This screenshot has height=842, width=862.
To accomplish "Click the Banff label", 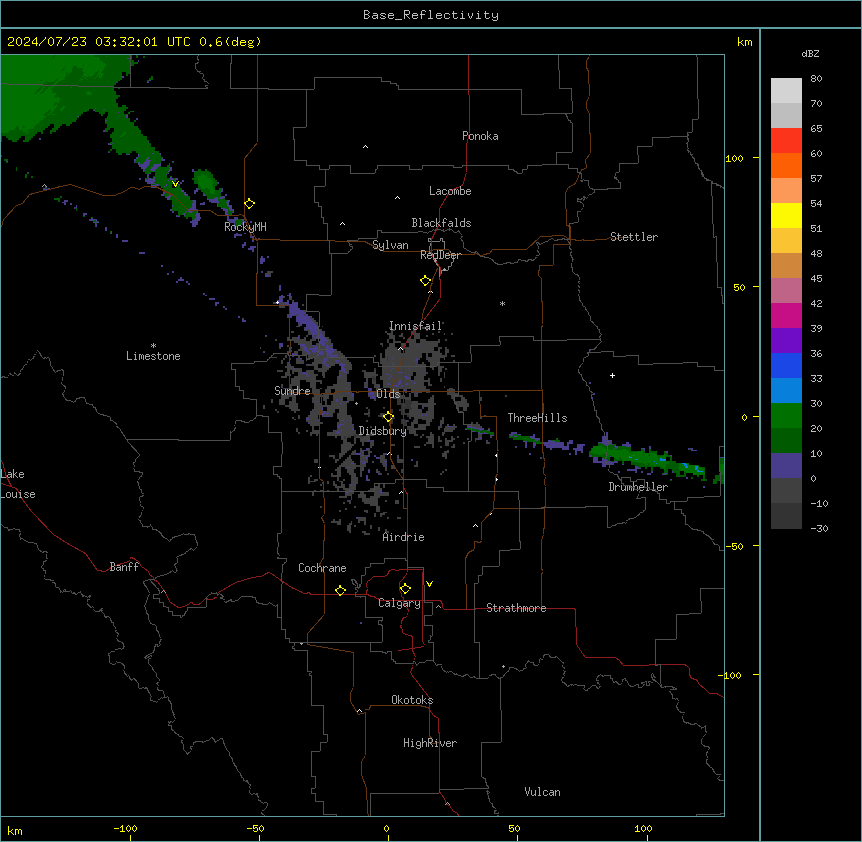I will point(124,567).
